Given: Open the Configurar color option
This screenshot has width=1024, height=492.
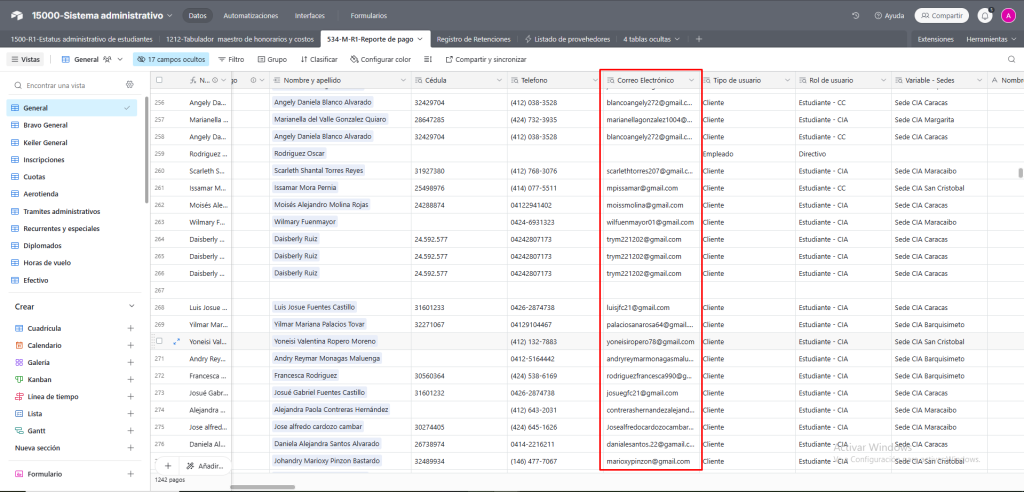Looking at the screenshot, I should 381,59.
